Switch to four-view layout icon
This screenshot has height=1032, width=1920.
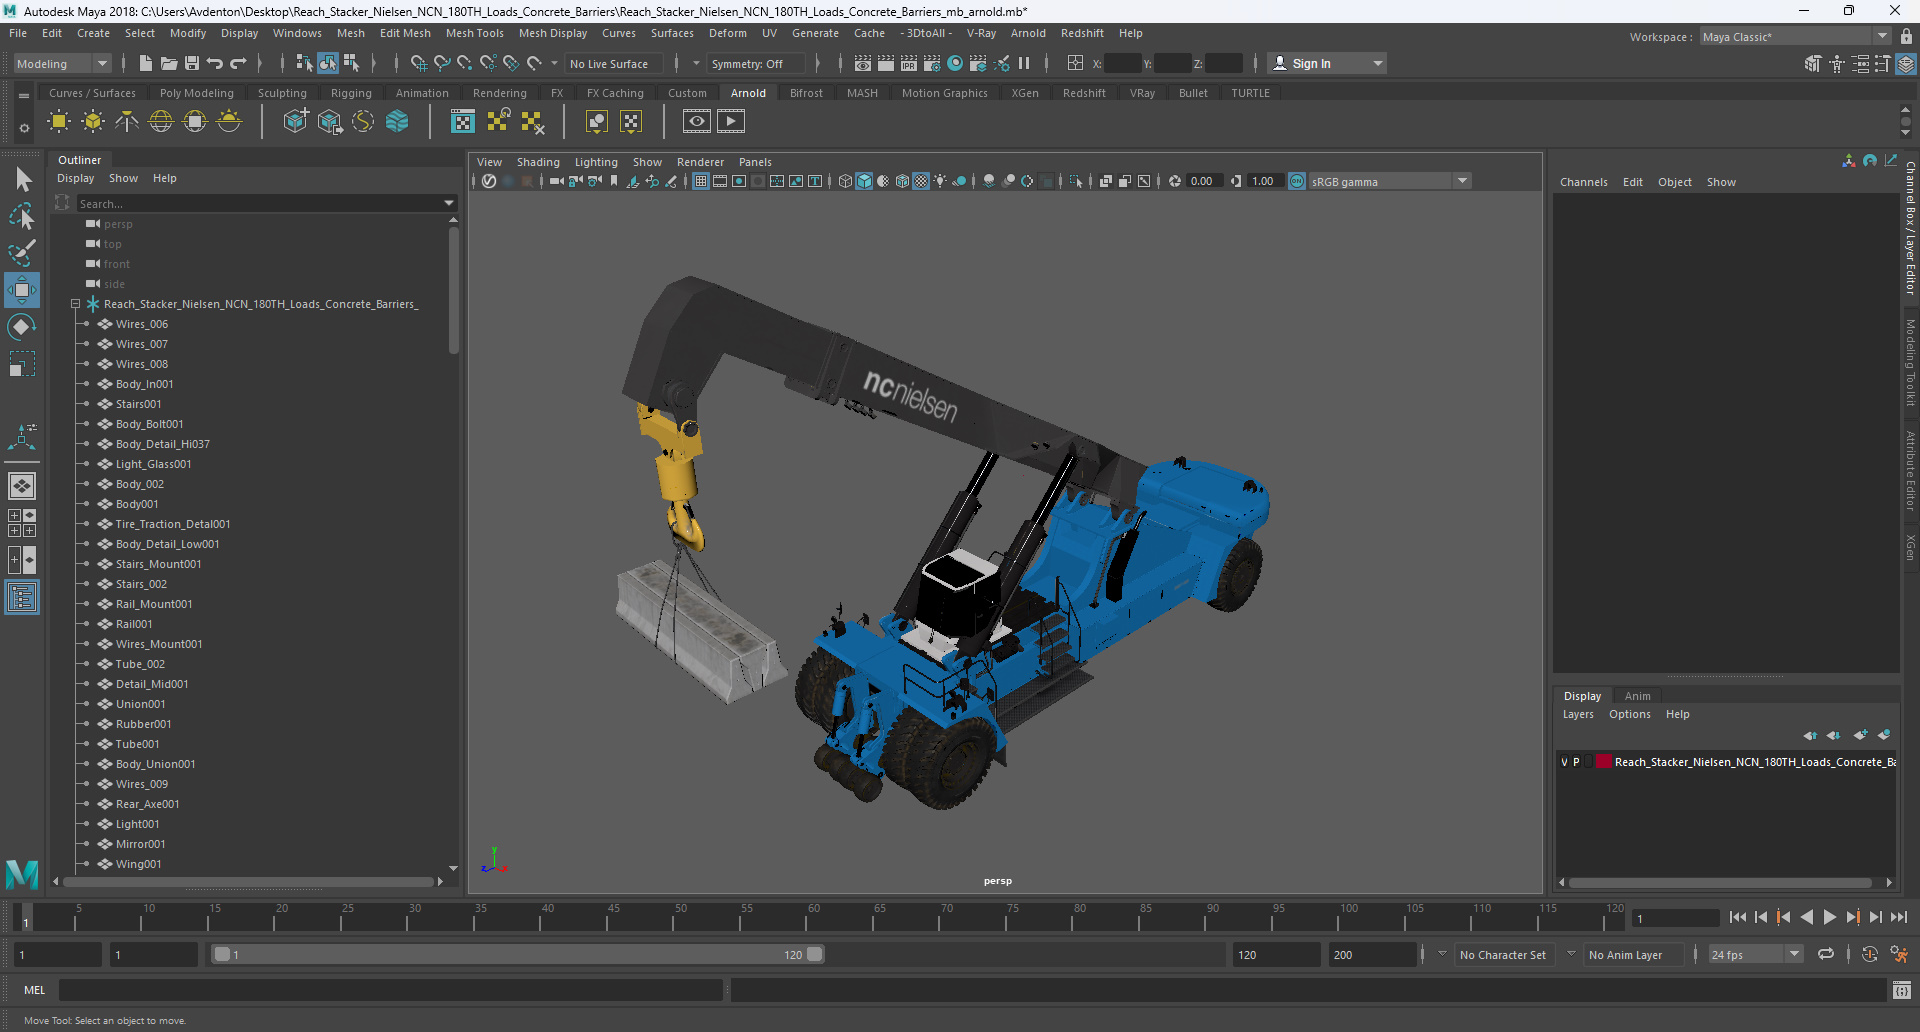(22, 523)
